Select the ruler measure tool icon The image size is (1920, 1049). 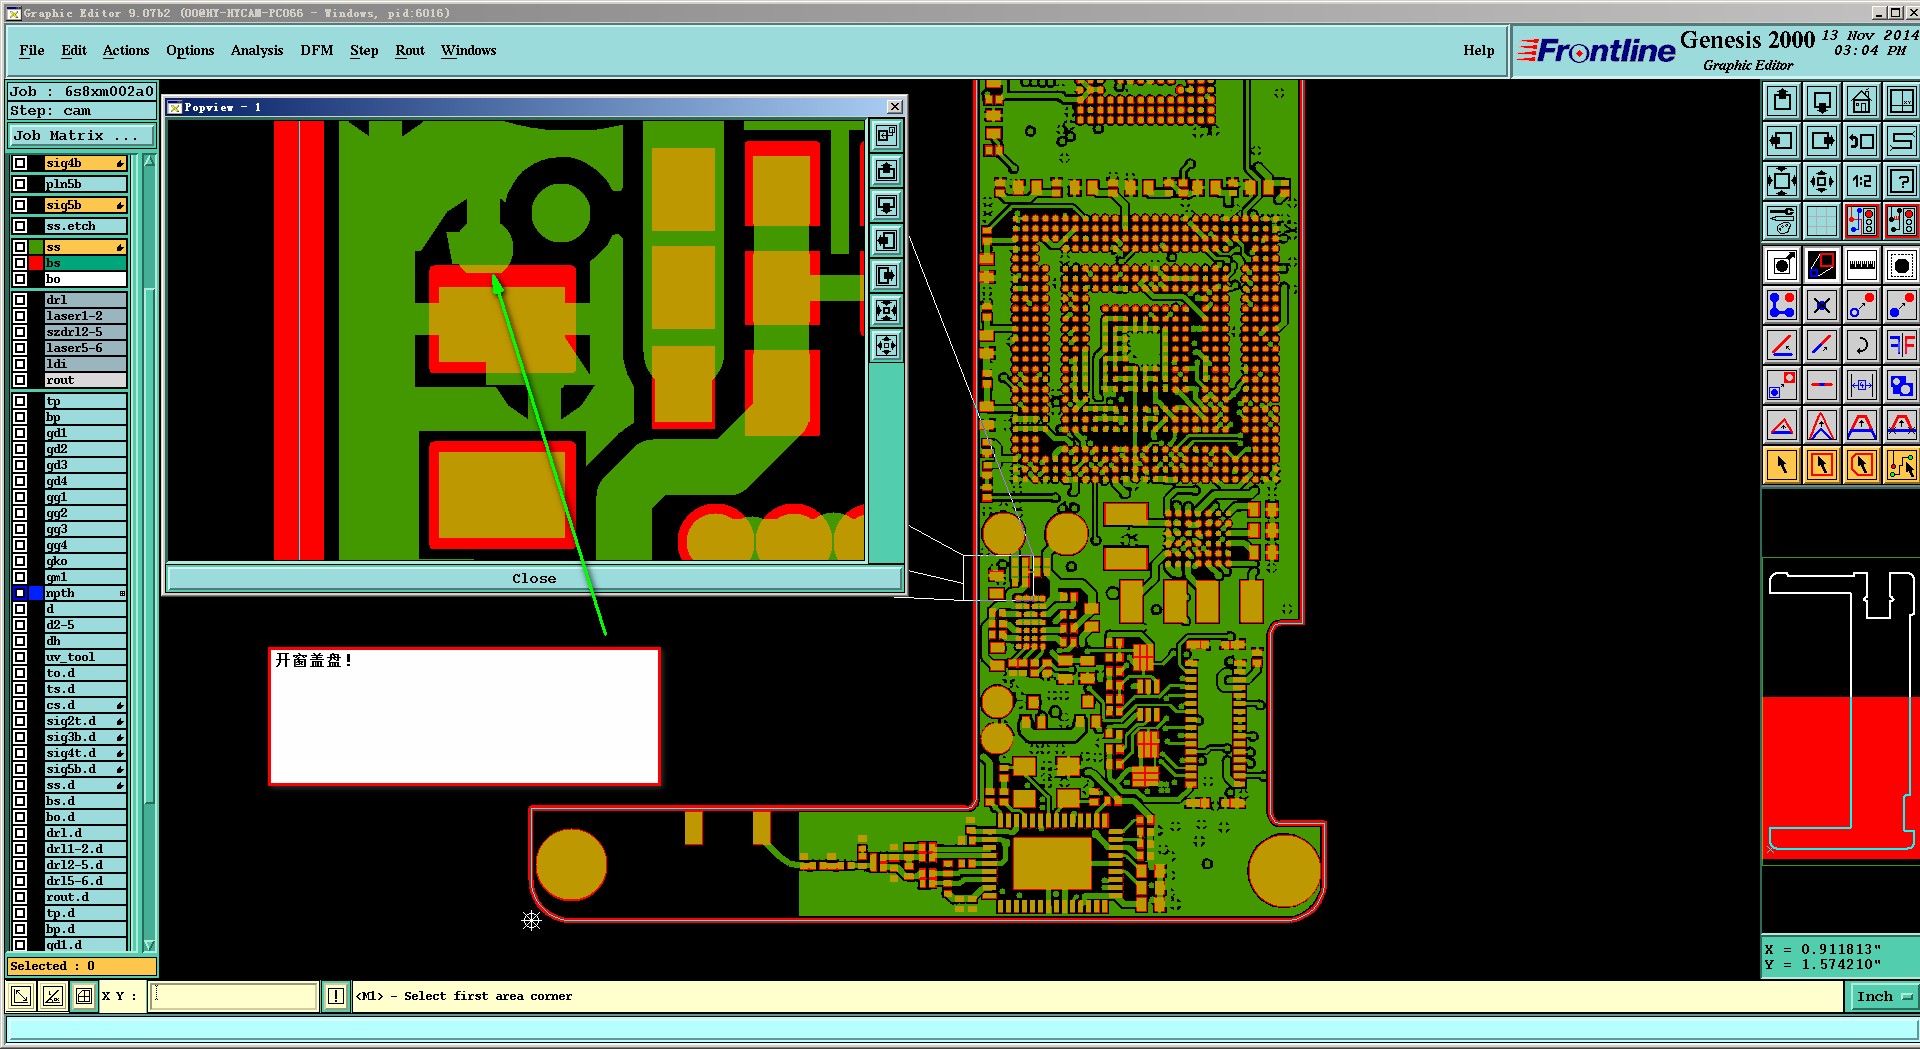click(x=1861, y=265)
